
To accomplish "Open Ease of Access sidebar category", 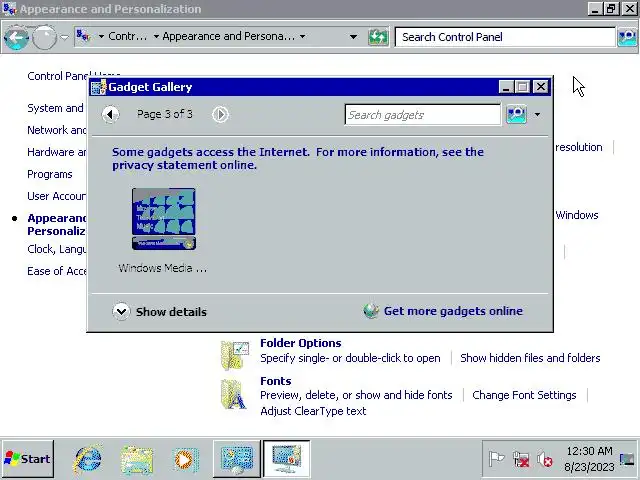I will [56, 271].
